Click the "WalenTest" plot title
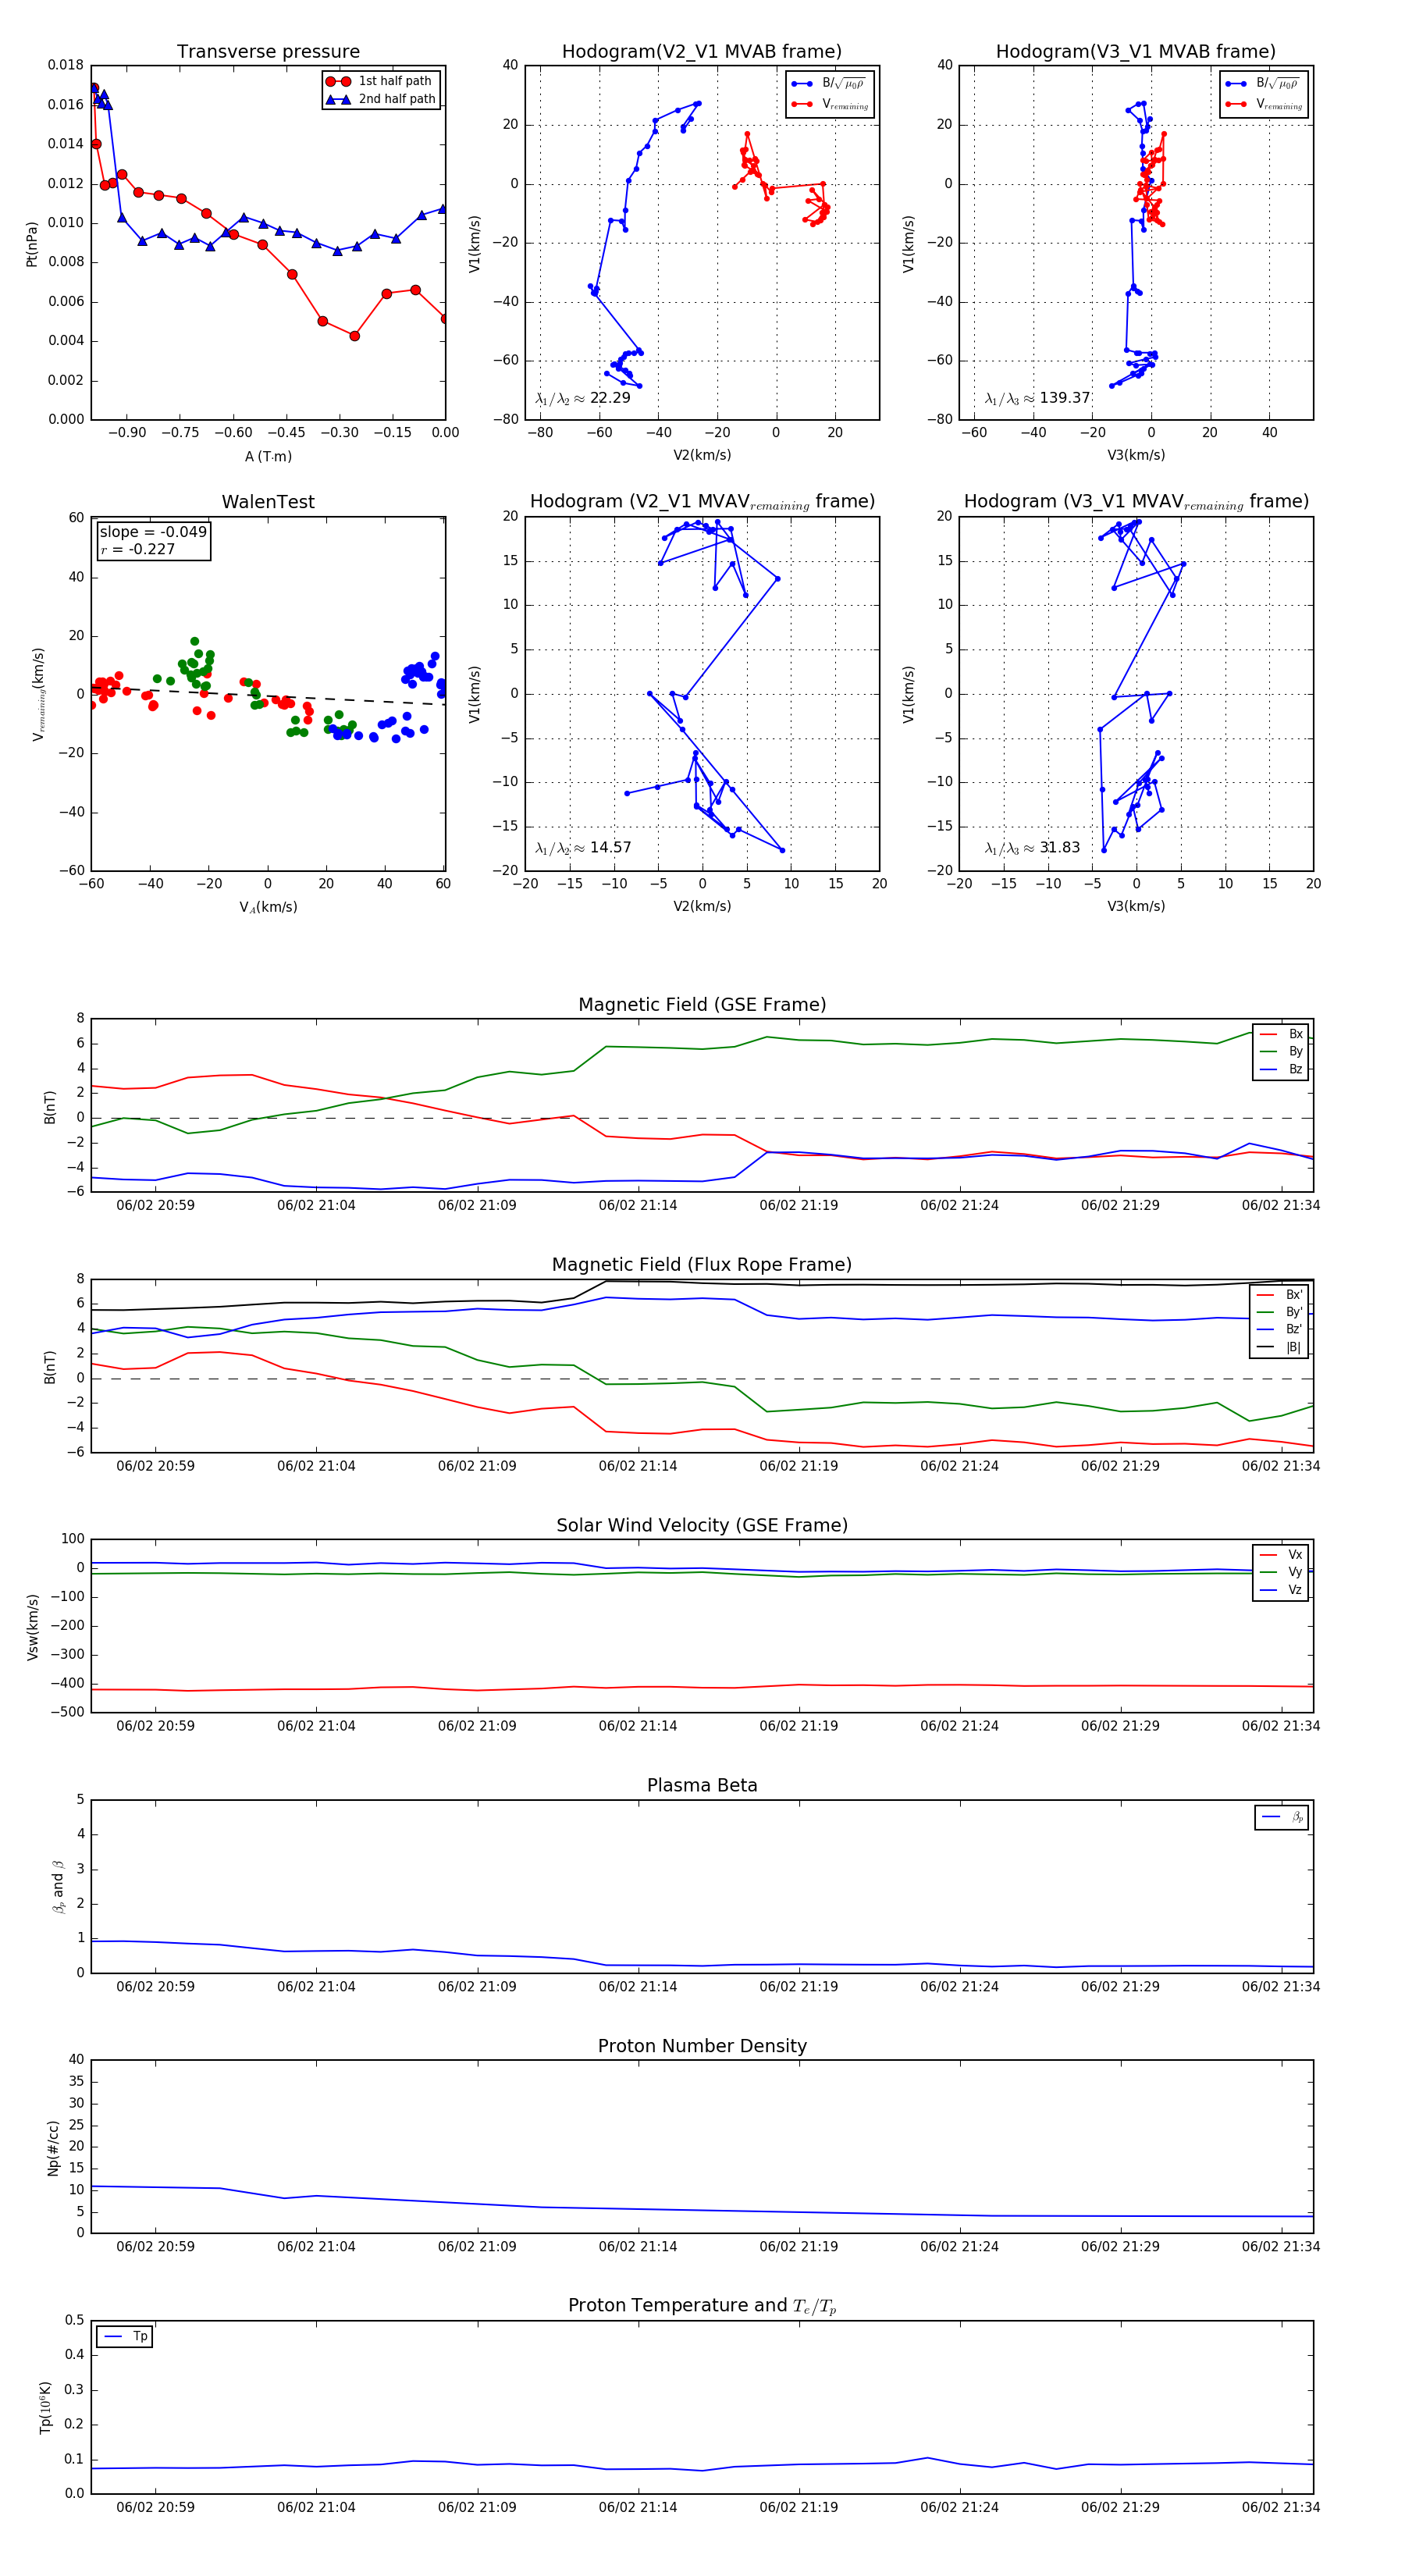The width and height of the screenshot is (1405, 2576). (x=268, y=502)
